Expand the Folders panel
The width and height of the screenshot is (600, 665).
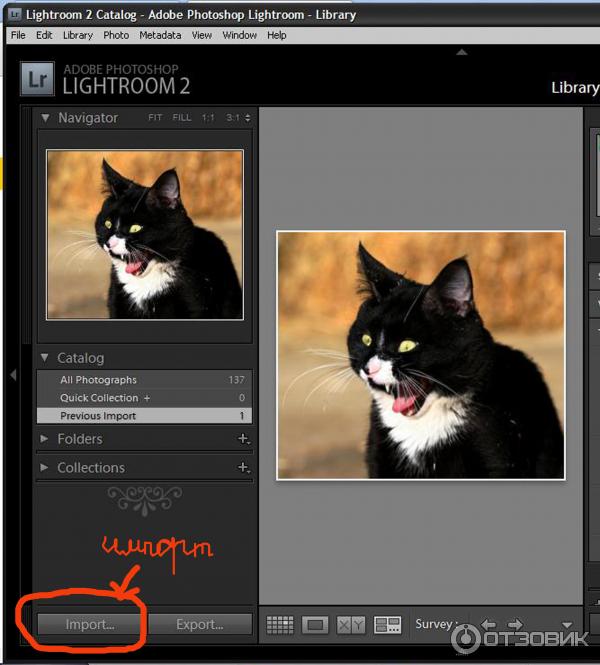pyautogui.click(x=45, y=439)
